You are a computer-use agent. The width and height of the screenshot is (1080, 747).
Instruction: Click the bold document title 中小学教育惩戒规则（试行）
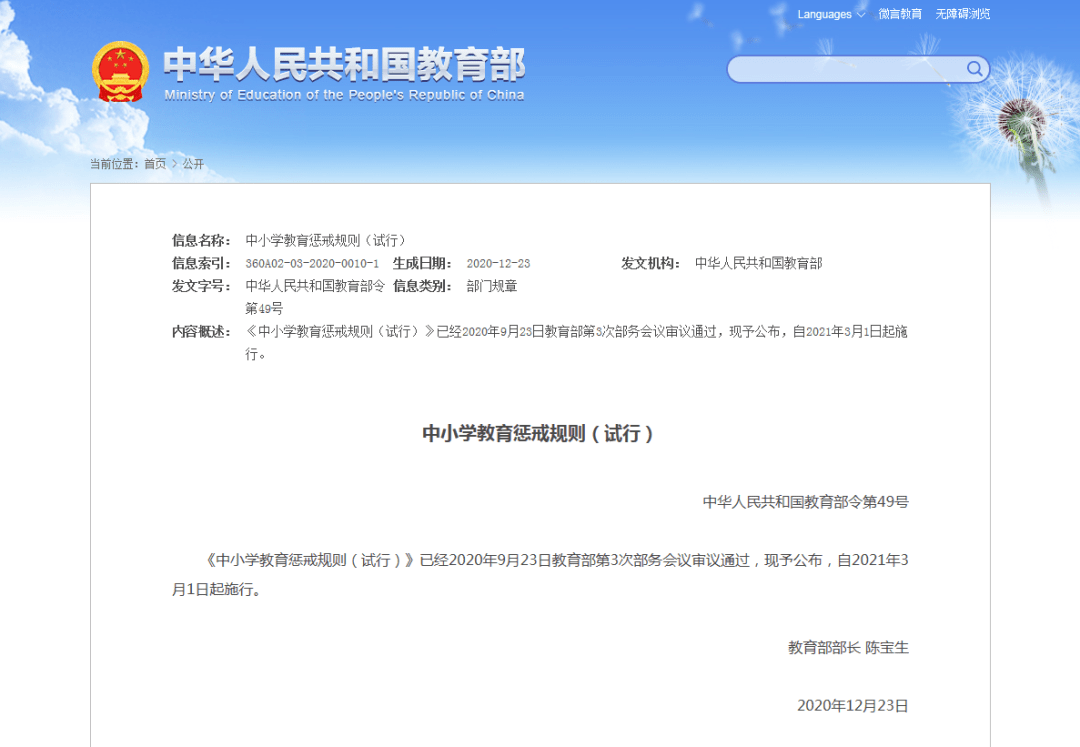(x=539, y=434)
